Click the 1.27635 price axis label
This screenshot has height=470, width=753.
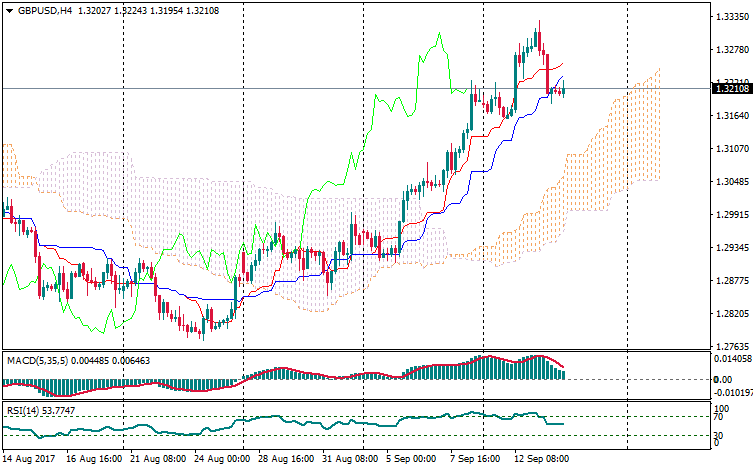[x=733, y=347]
